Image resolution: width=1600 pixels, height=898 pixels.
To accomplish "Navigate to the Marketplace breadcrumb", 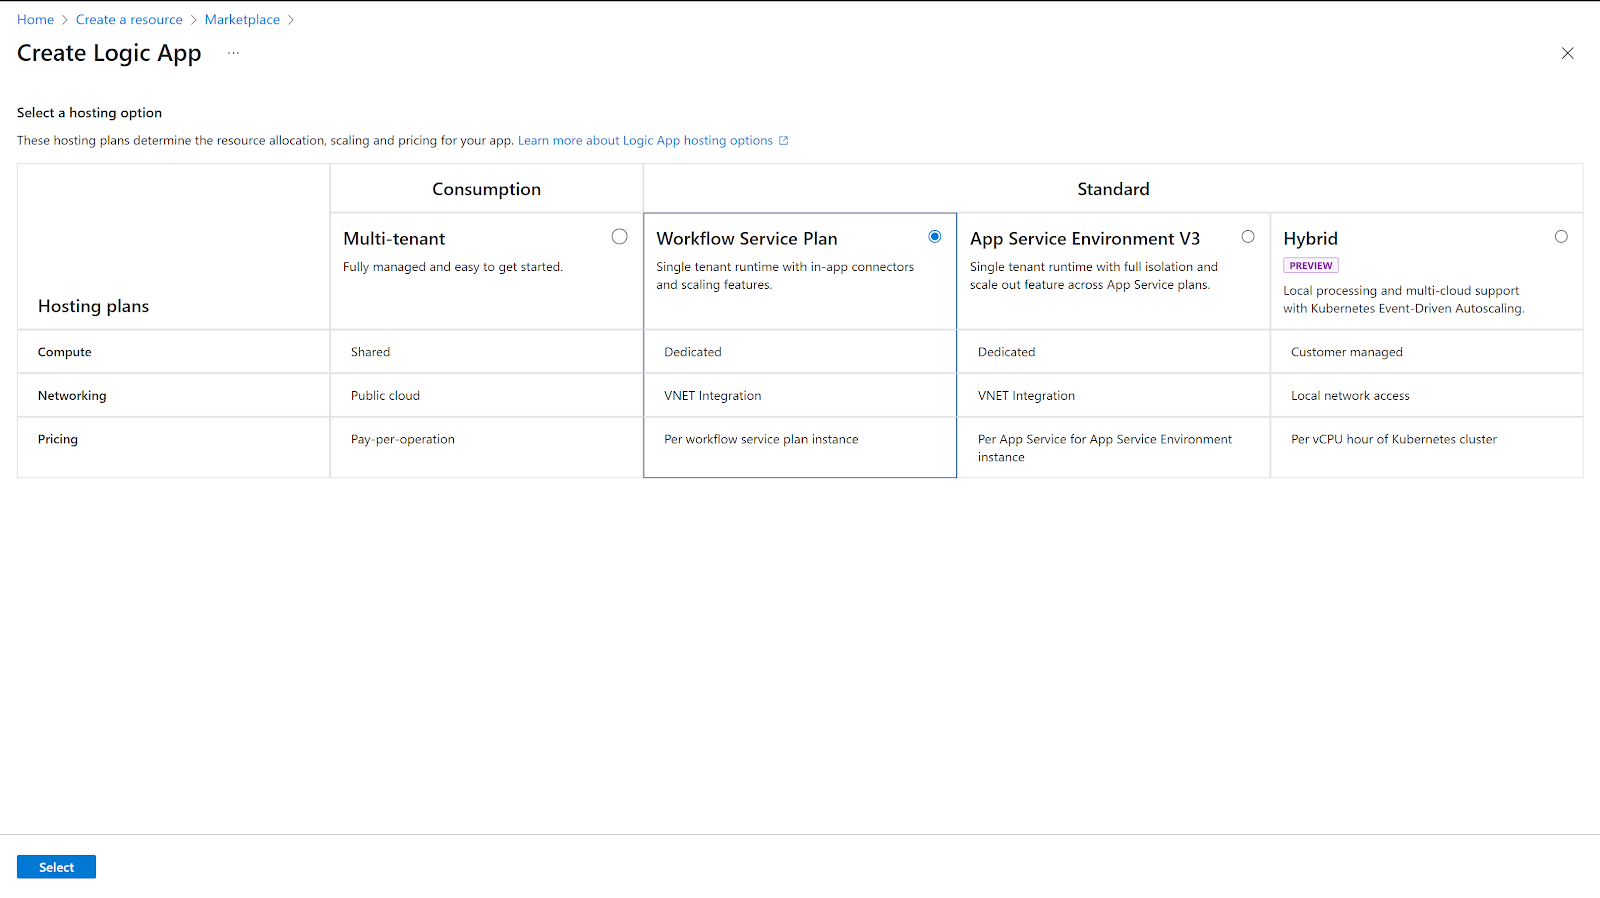I will 242,20.
